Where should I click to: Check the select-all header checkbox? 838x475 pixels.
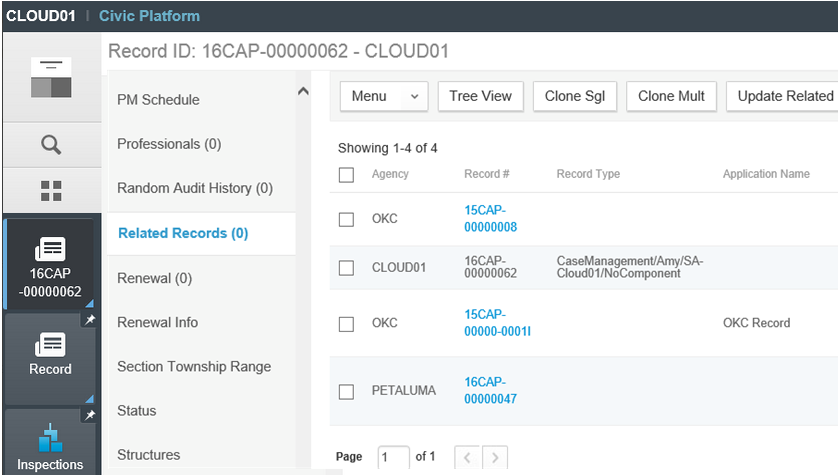(x=346, y=175)
